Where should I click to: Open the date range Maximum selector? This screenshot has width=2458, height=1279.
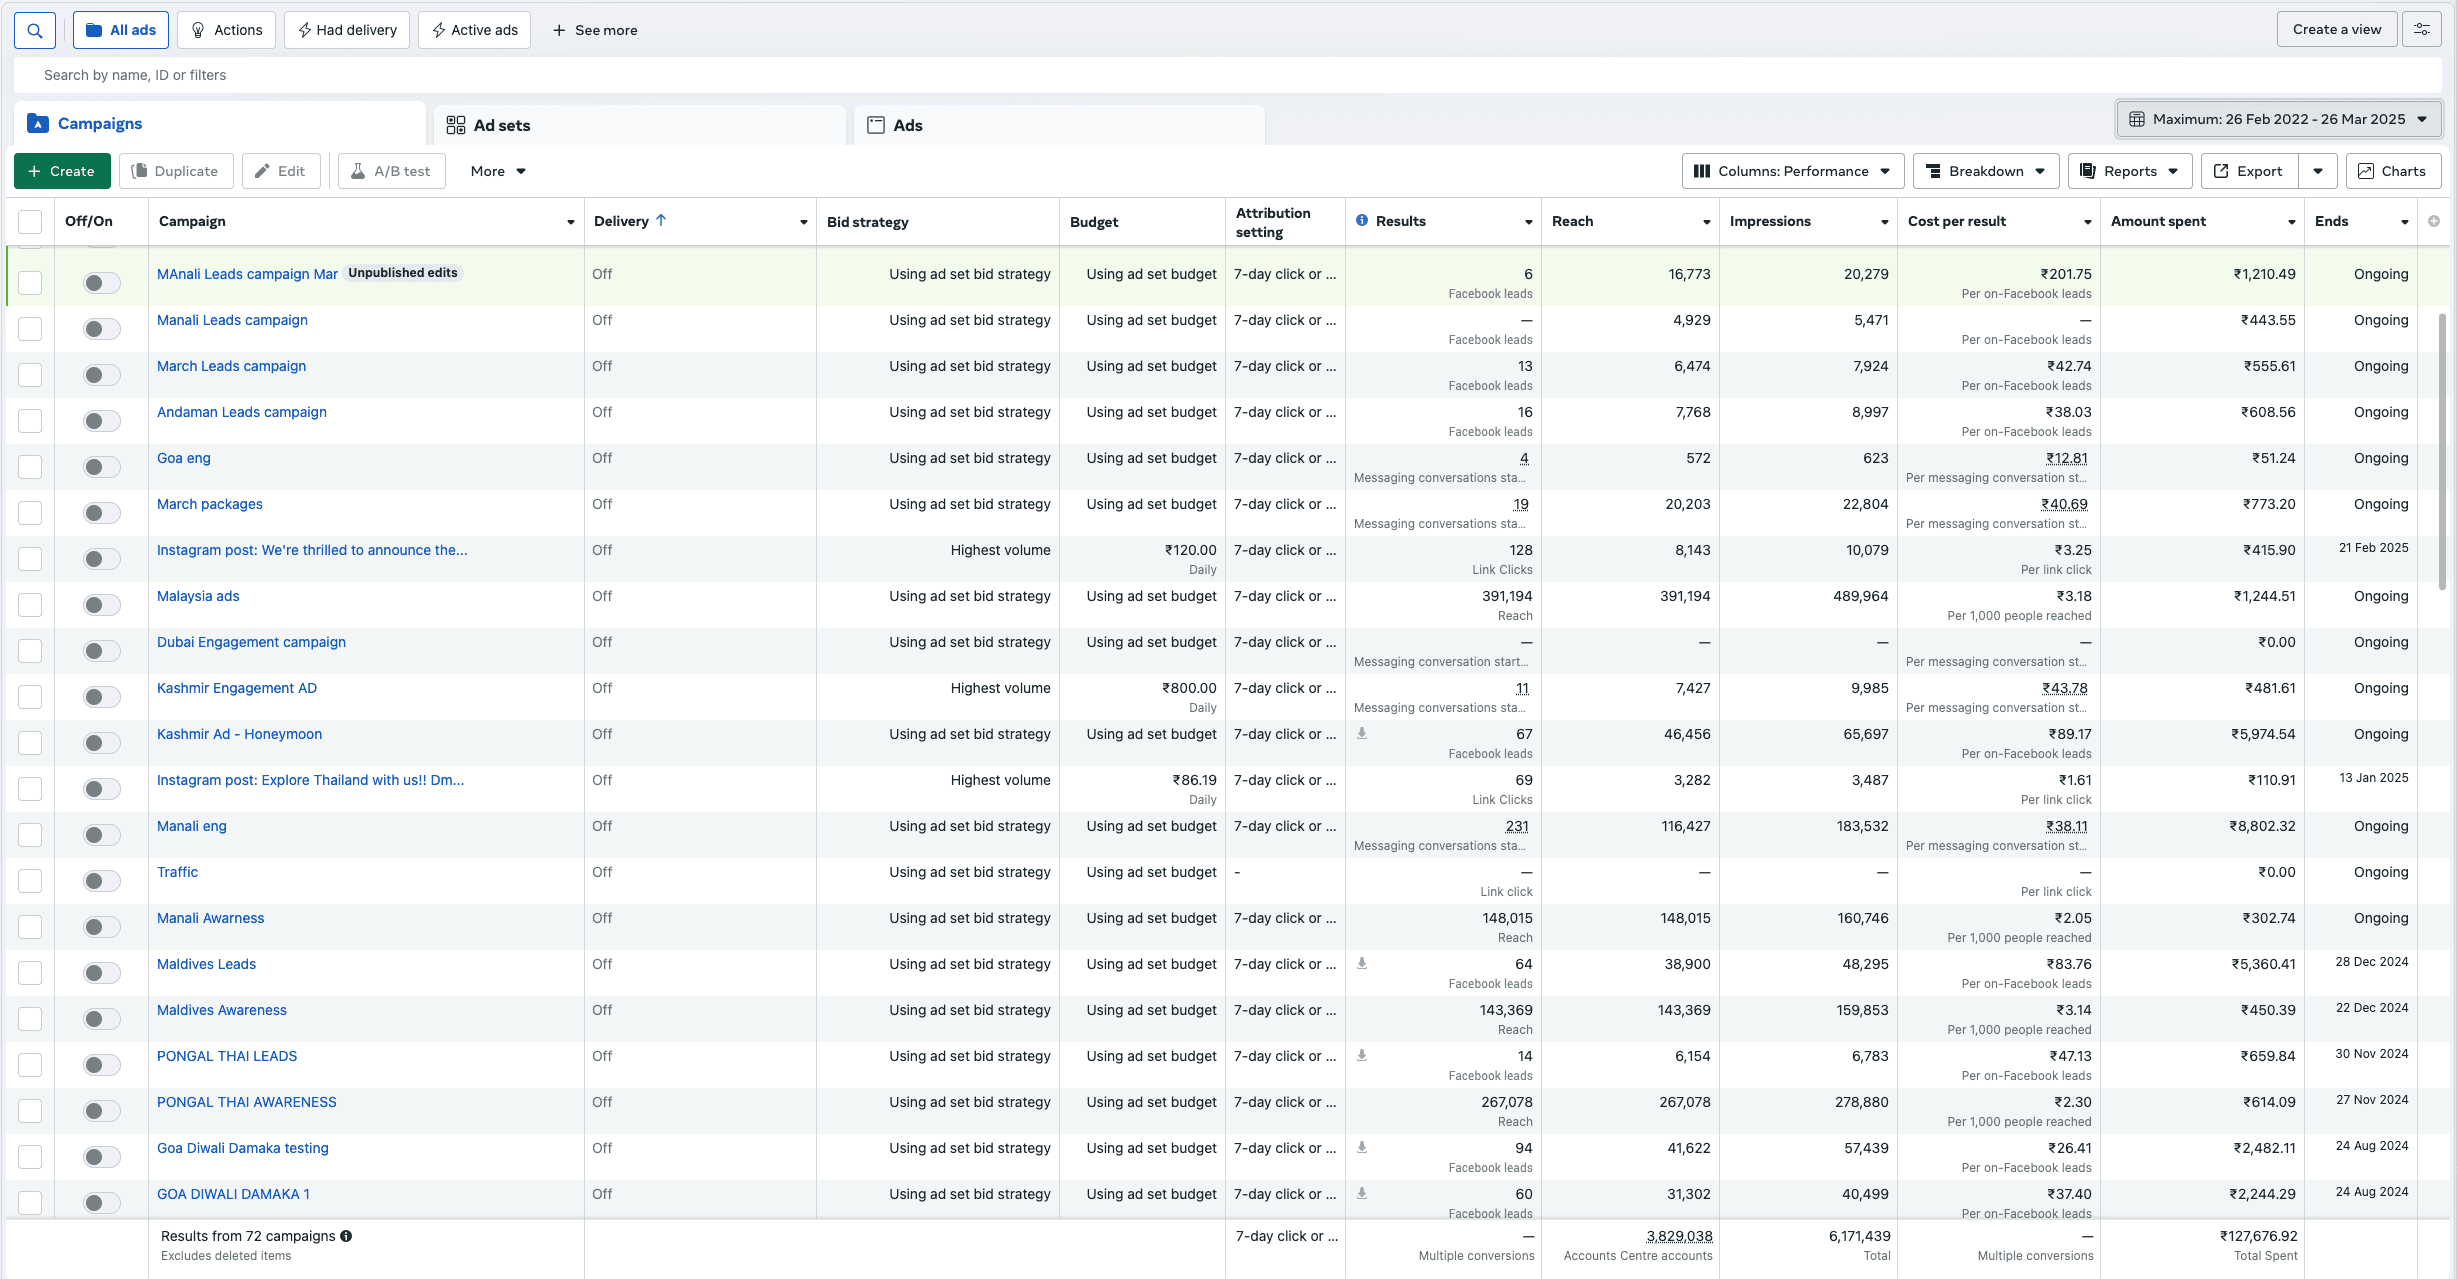click(x=2278, y=119)
